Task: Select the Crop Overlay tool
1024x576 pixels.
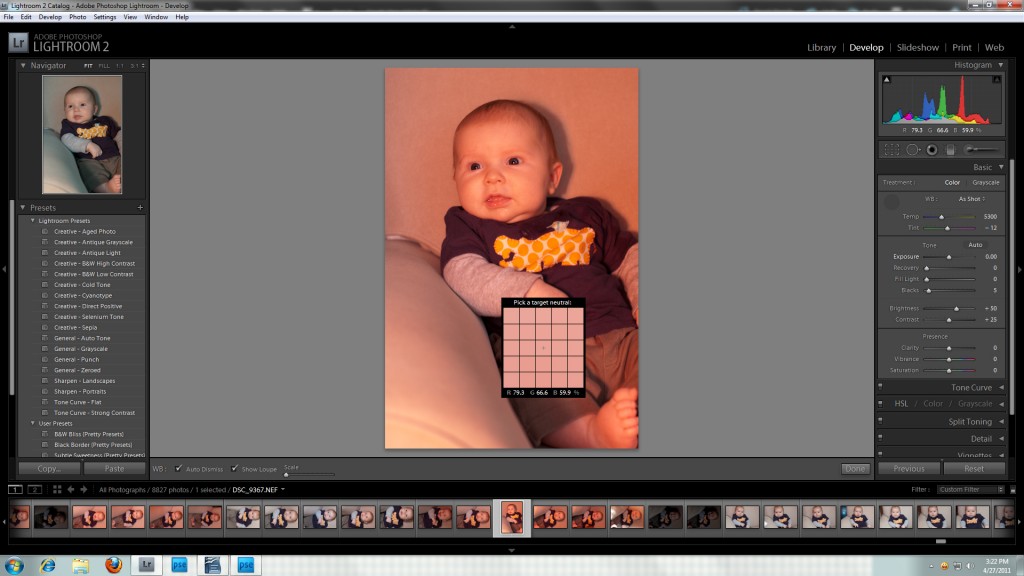Action: coord(891,150)
